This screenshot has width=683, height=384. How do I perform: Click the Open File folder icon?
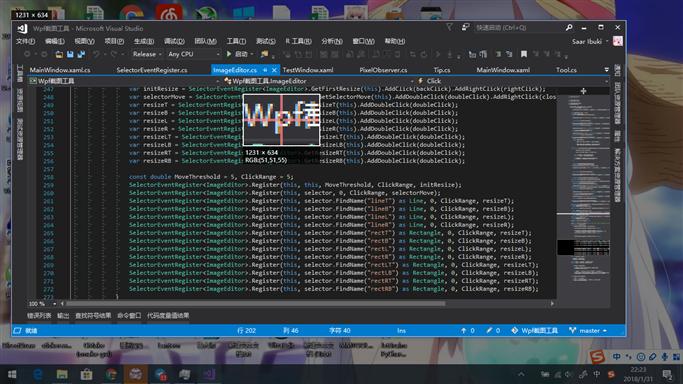pyautogui.click(x=59, y=54)
